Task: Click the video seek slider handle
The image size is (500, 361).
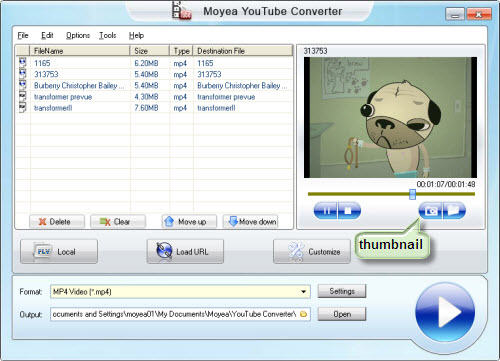Action: (x=412, y=194)
